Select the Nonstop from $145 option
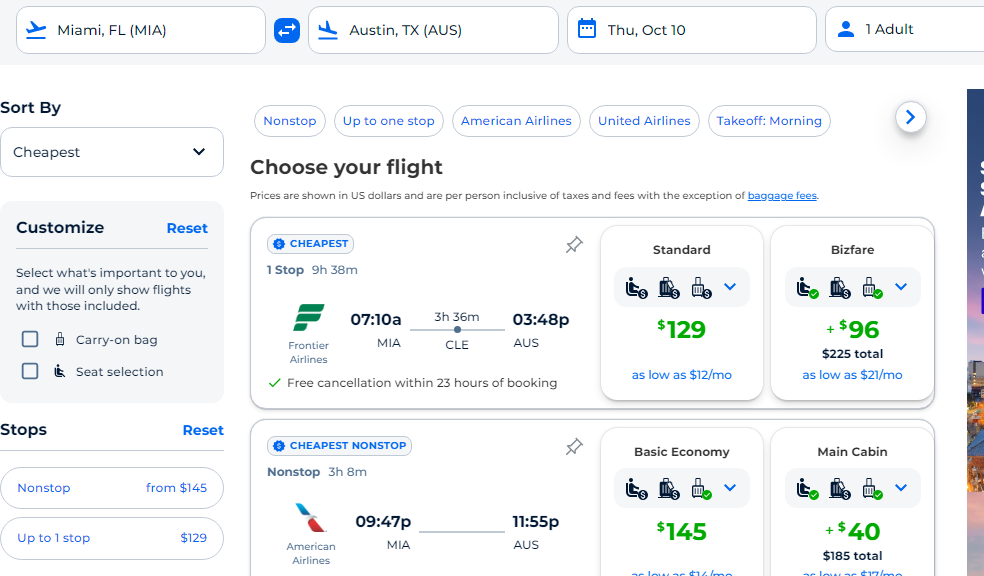Image resolution: width=984 pixels, height=576 pixels. click(x=112, y=488)
